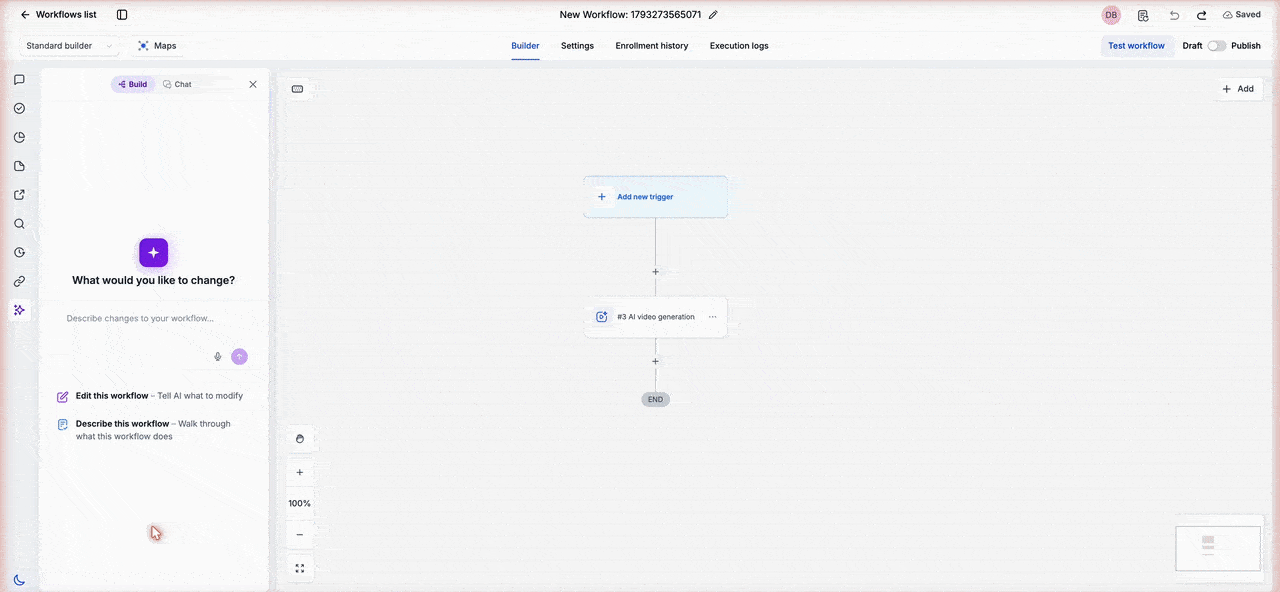This screenshot has height=592, width=1280.
Task: Select the Chat mode tab
Action: tap(177, 85)
